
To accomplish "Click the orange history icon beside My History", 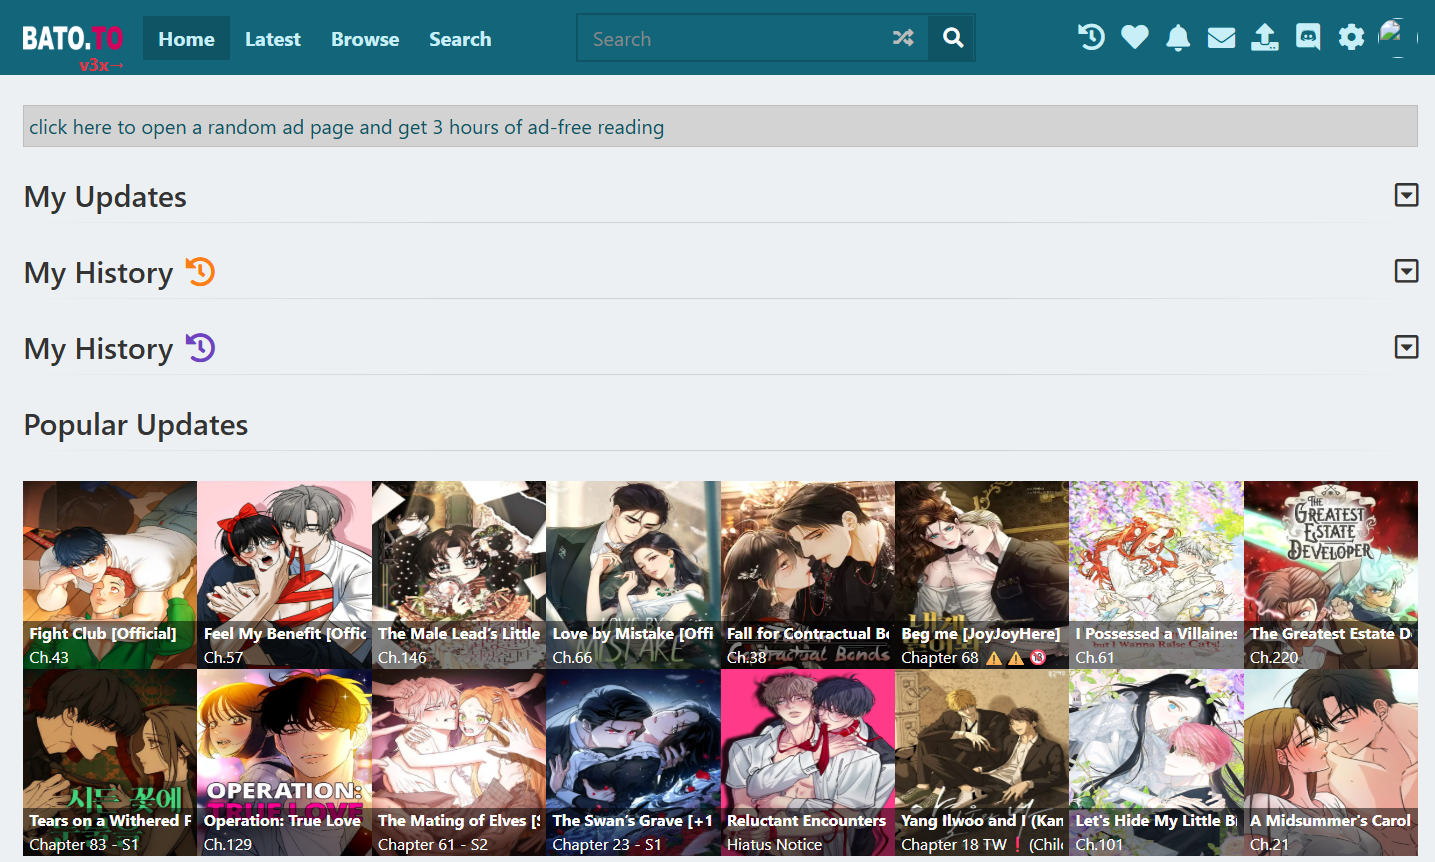I will 201,272.
